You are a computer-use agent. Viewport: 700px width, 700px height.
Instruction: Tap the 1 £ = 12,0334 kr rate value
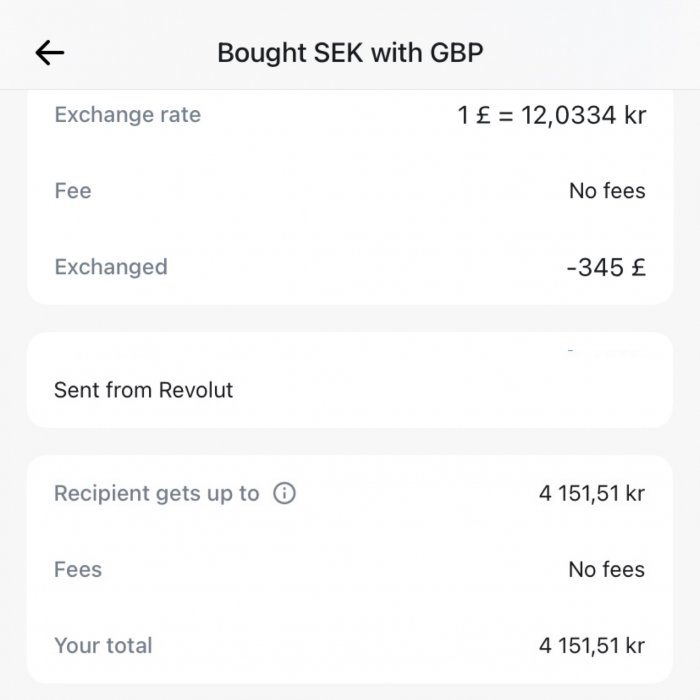pyautogui.click(x=551, y=115)
